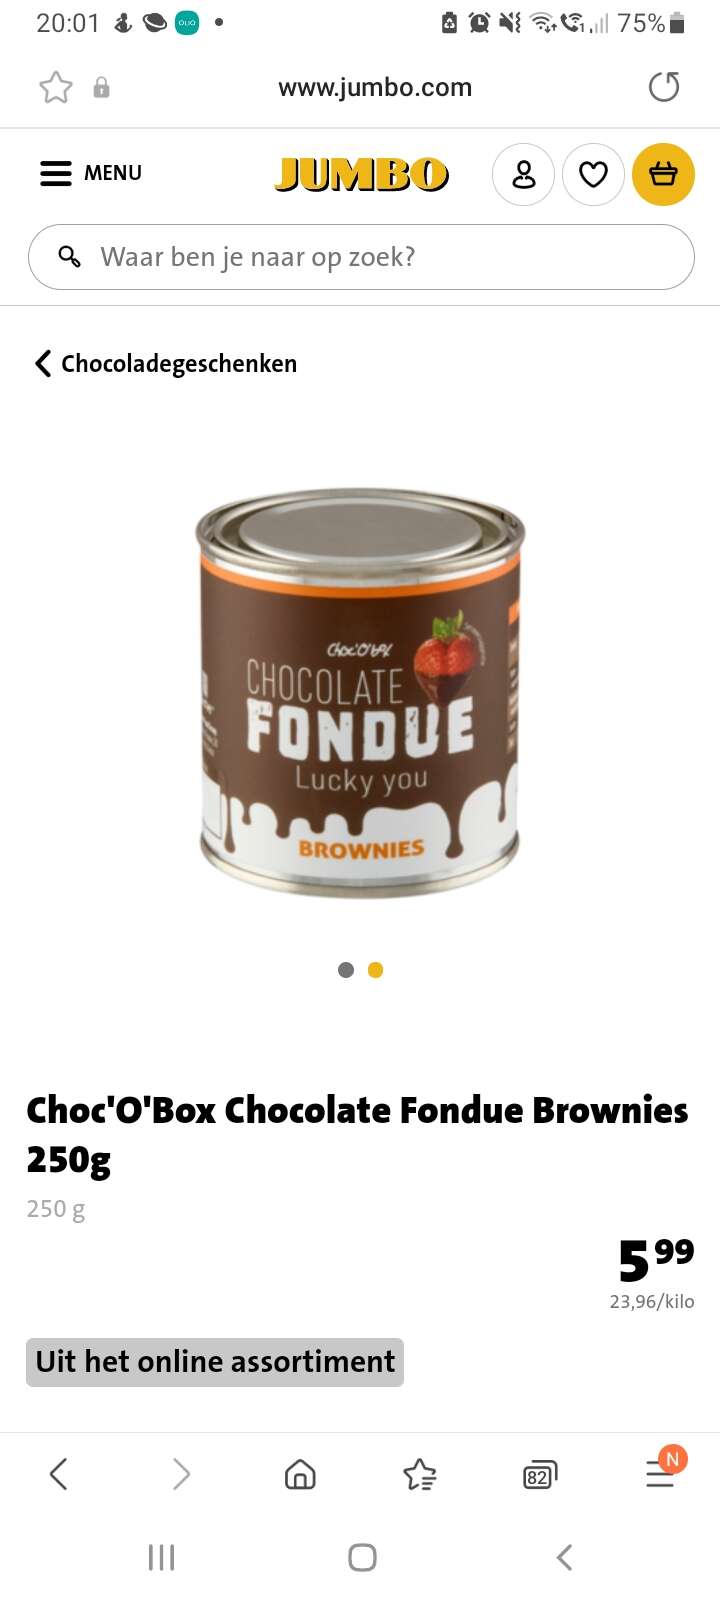Screen dimensions: 720x1600
Task: Open the user account profile icon
Action: 523,175
